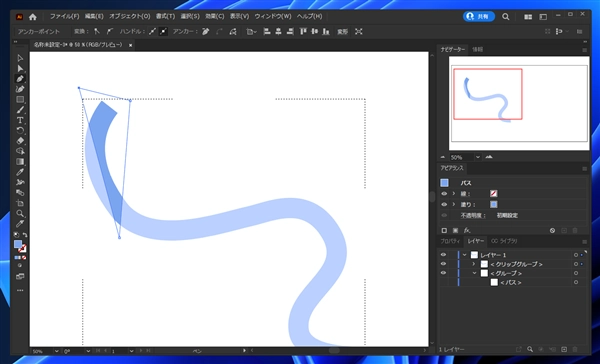Activate the Zoom tool in toolbar
Viewport: 600px width, 364px height.
20,213
